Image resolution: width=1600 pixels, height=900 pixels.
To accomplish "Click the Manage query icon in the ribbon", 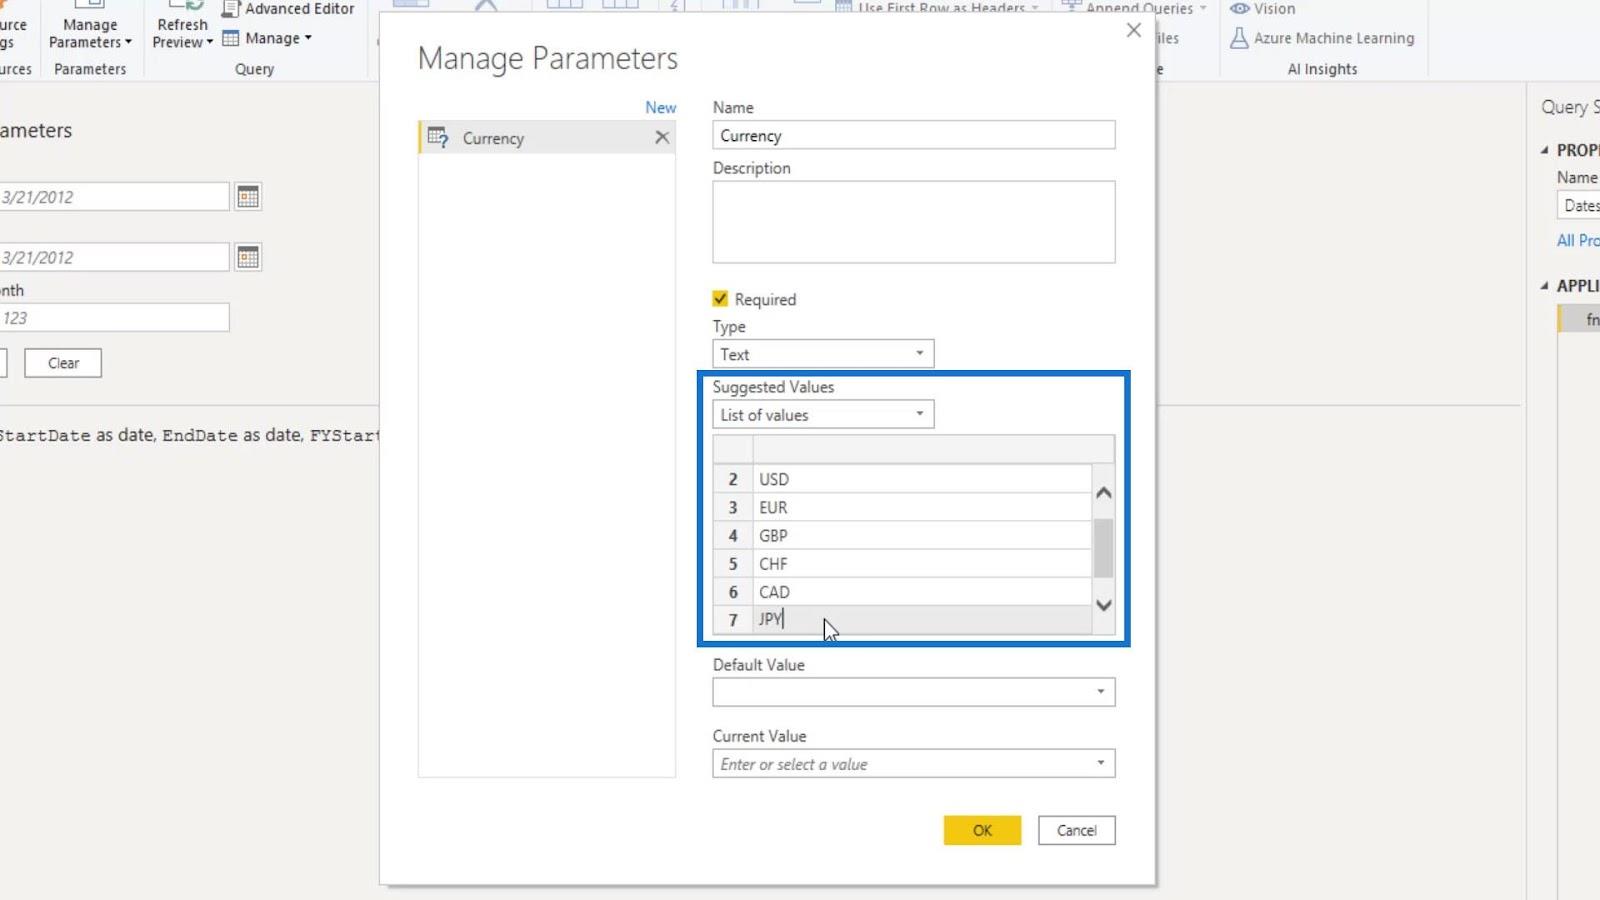I will (x=231, y=39).
